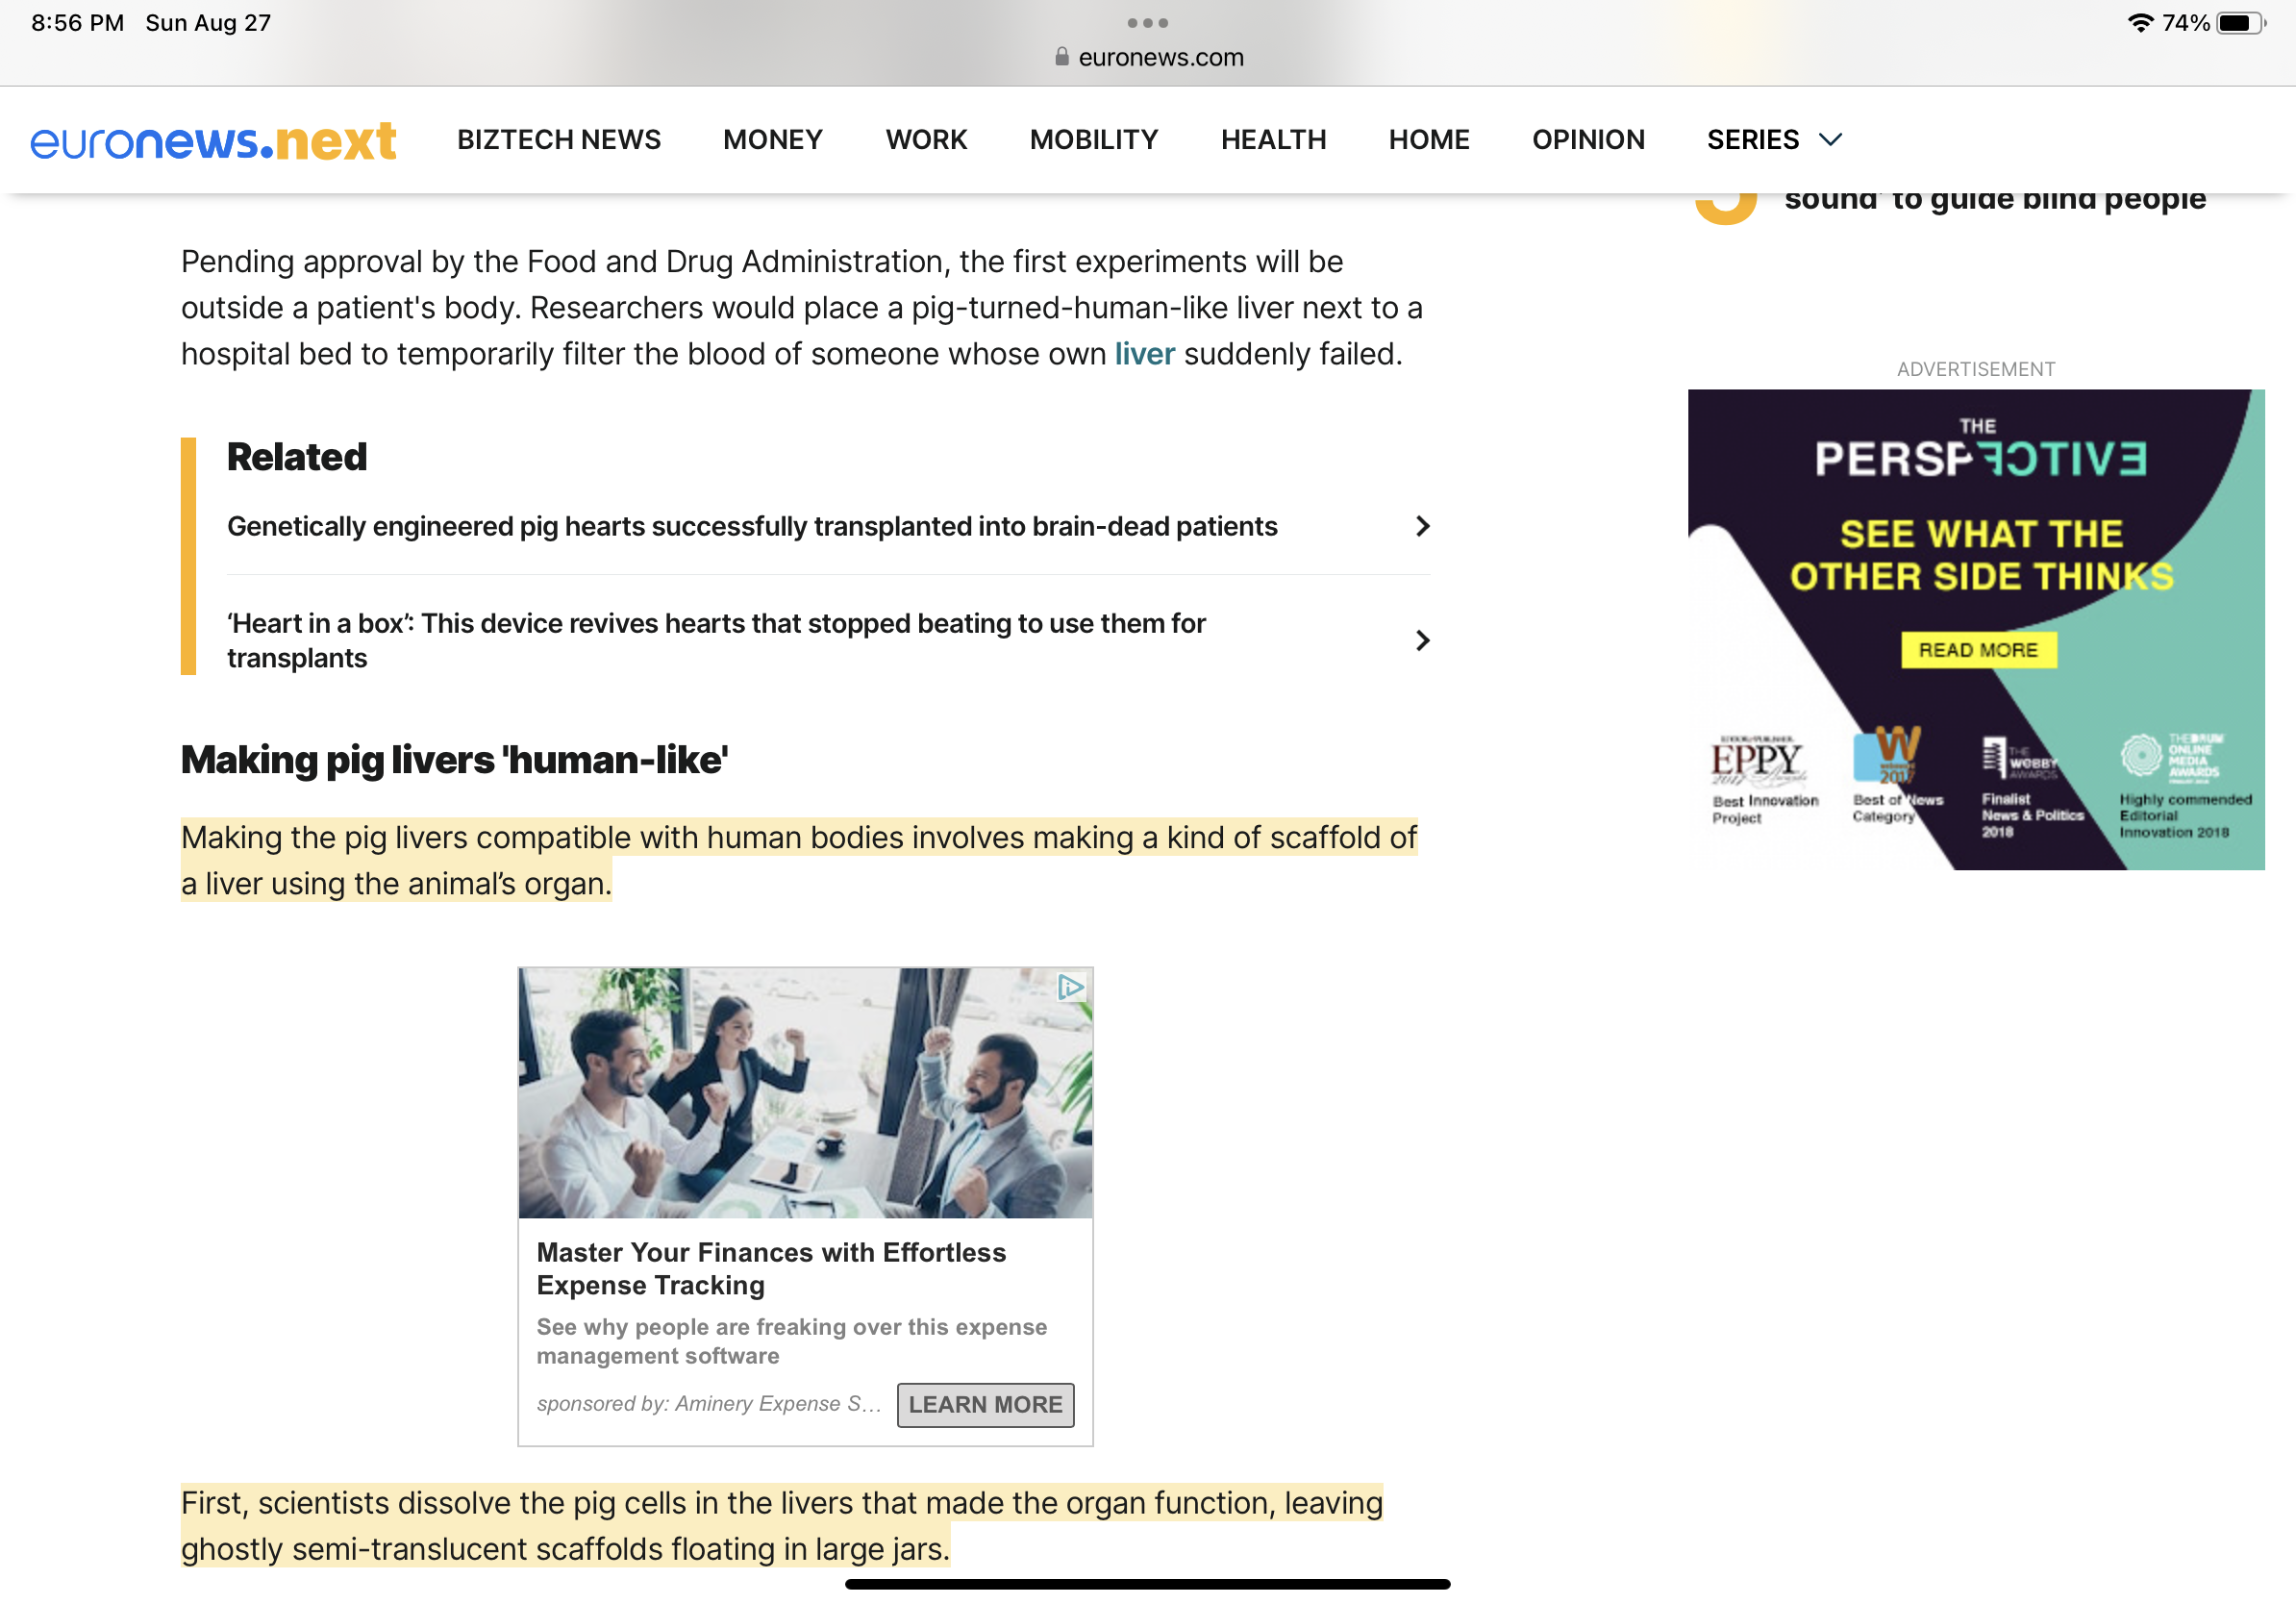
Task: Open the finance ad team photo
Action: click(x=805, y=1092)
